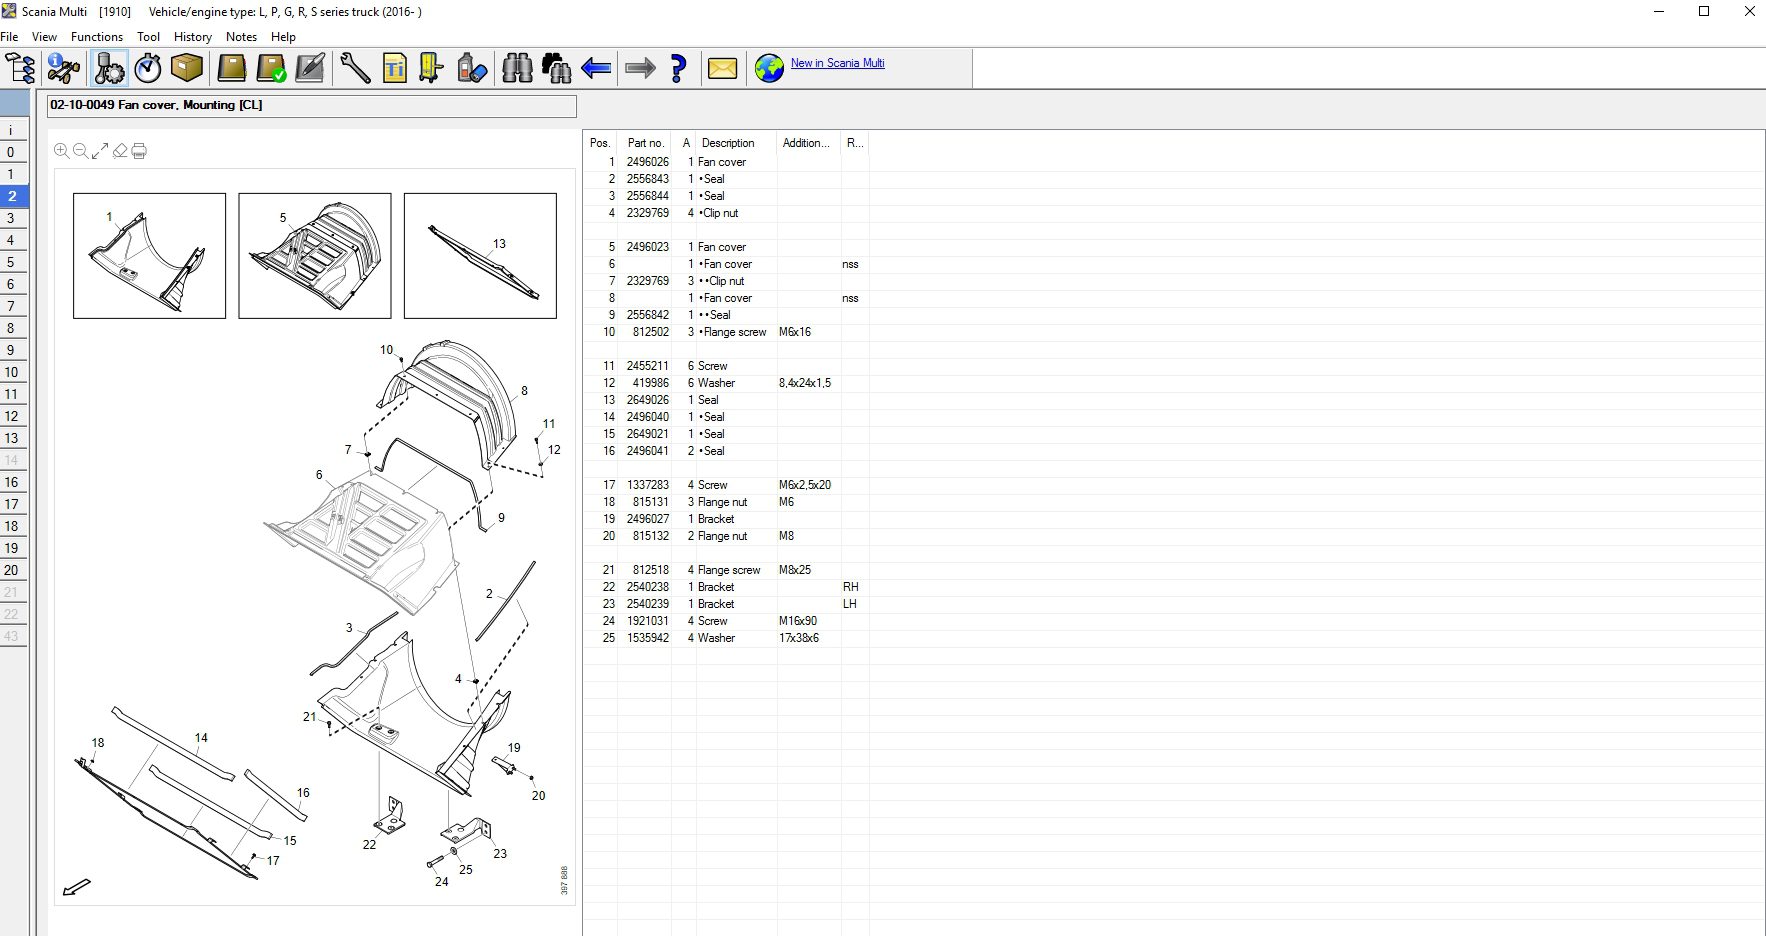
Task: Open the Notes menu
Action: pyautogui.click(x=241, y=36)
